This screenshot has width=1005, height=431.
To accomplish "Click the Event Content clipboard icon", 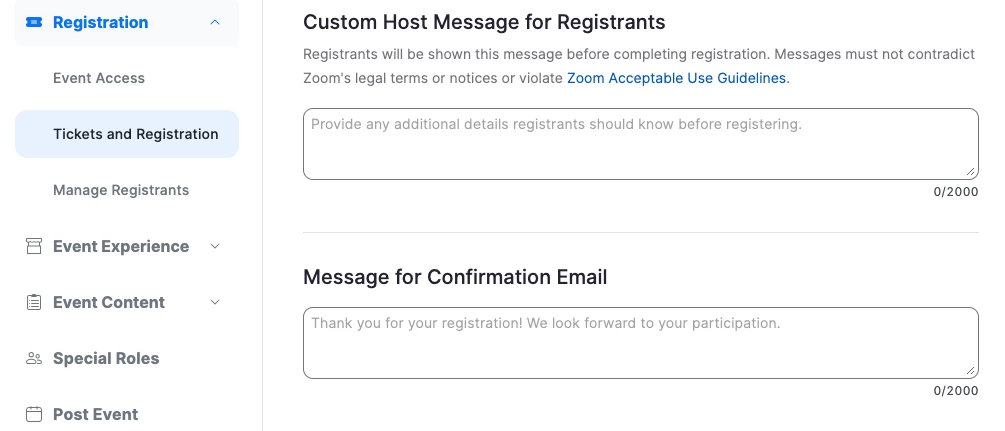I will [x=34, y=302].
